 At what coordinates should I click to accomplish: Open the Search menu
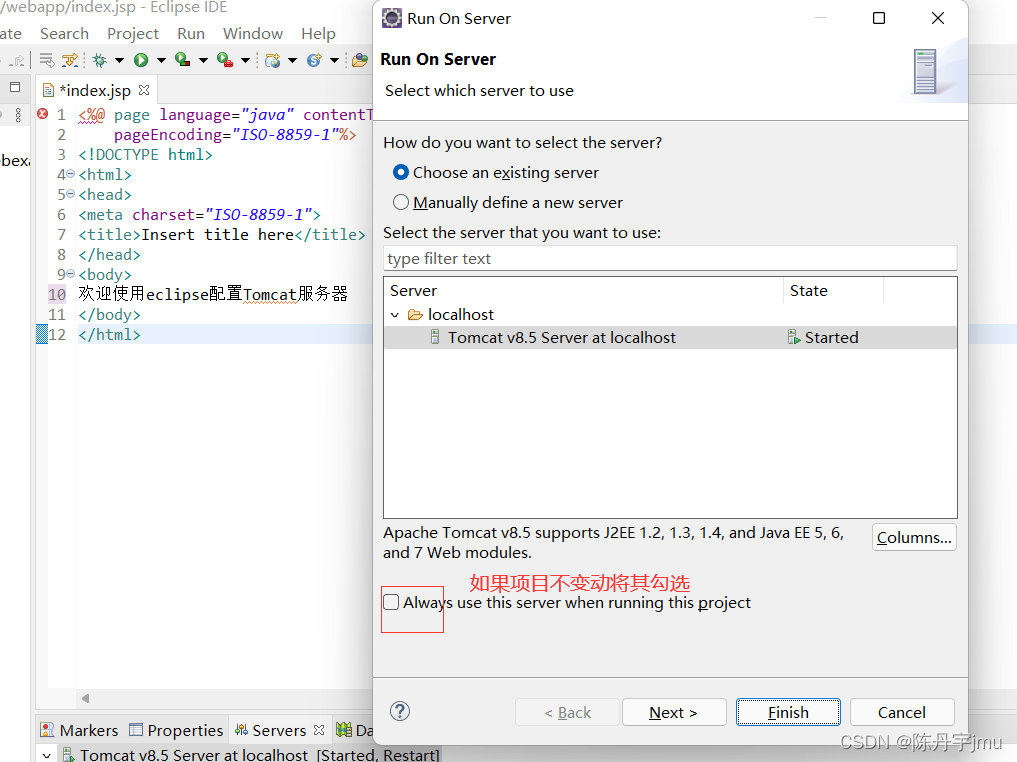pyautogui.click(x=64, y=34)
